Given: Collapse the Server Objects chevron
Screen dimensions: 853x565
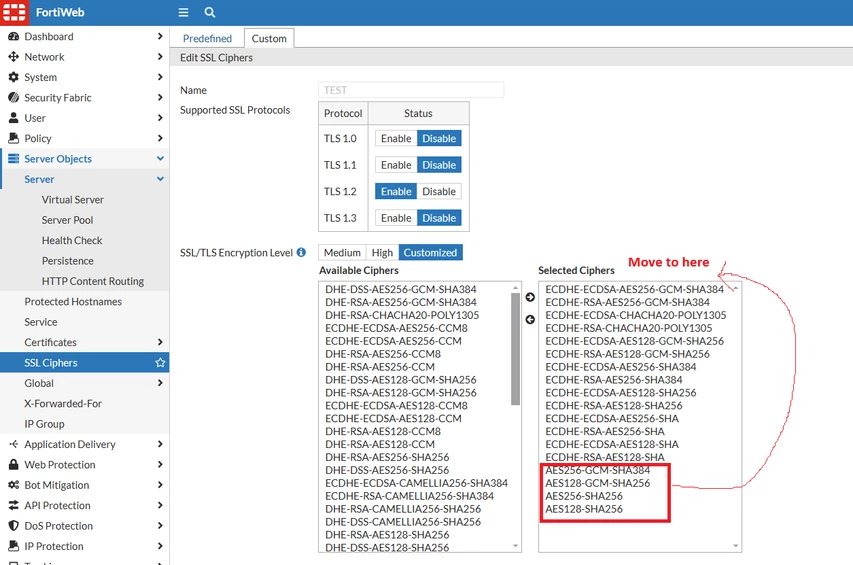Looking at the screenshot, I should coord(160,158).
